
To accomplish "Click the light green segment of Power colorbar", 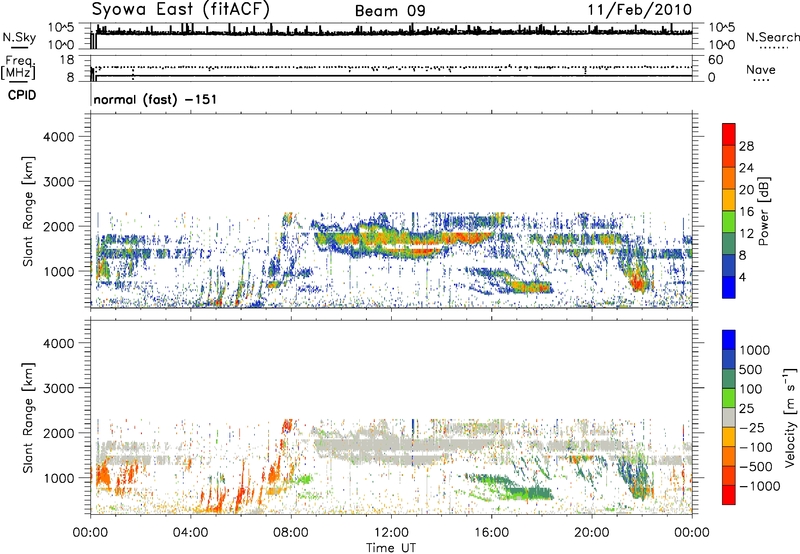I will point(729,222).
